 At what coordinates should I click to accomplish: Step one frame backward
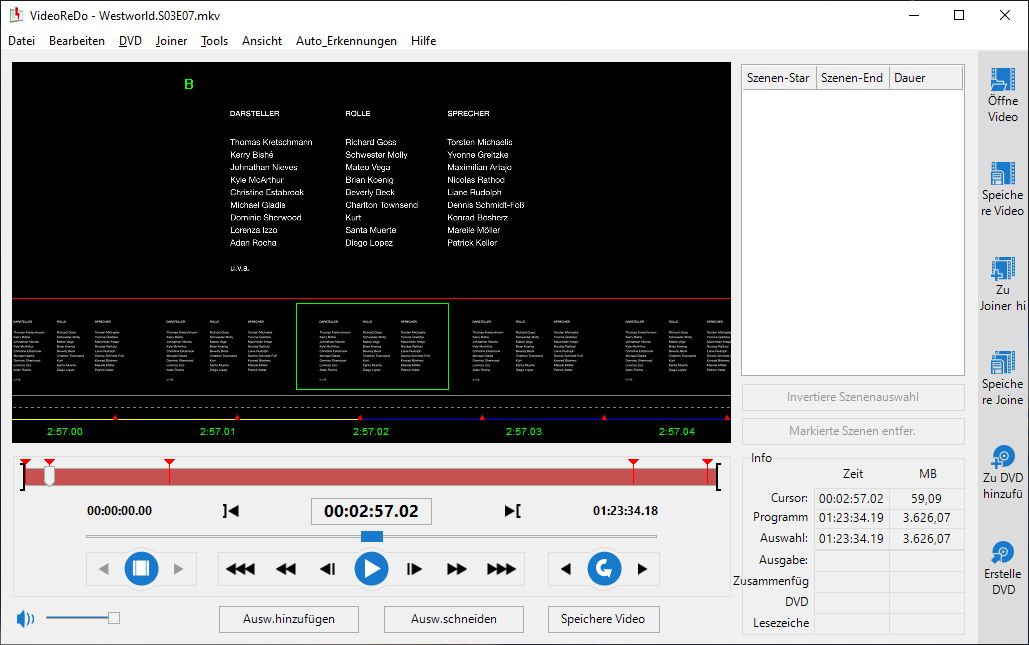pos(327,569)
